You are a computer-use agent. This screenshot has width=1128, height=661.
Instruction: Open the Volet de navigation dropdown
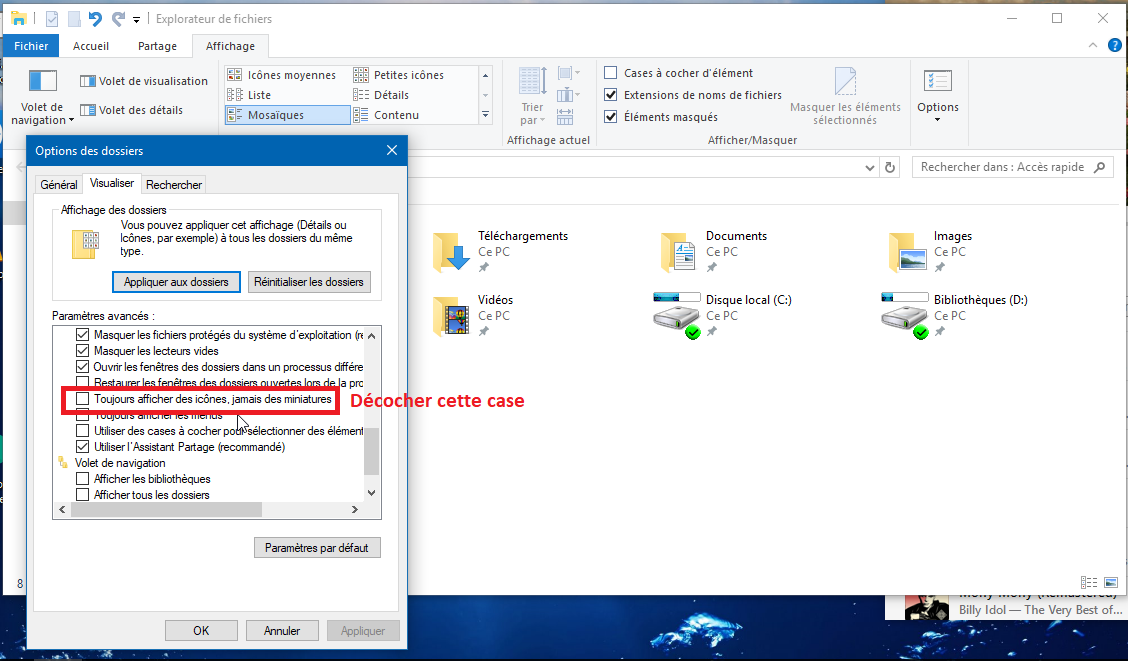(42, 99)
